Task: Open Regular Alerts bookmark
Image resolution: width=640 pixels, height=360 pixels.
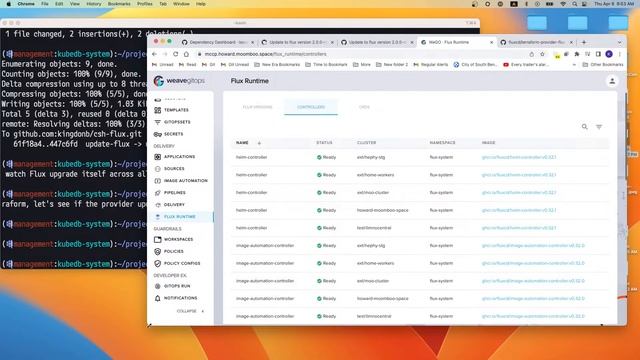Action: click(x=431, y=64)
